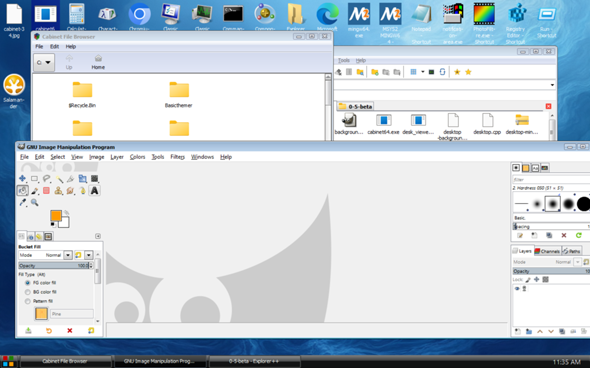Select the Zoom magnifier tool
The width and height of the screenshot is (590, 368).
[x=35, y=203]
